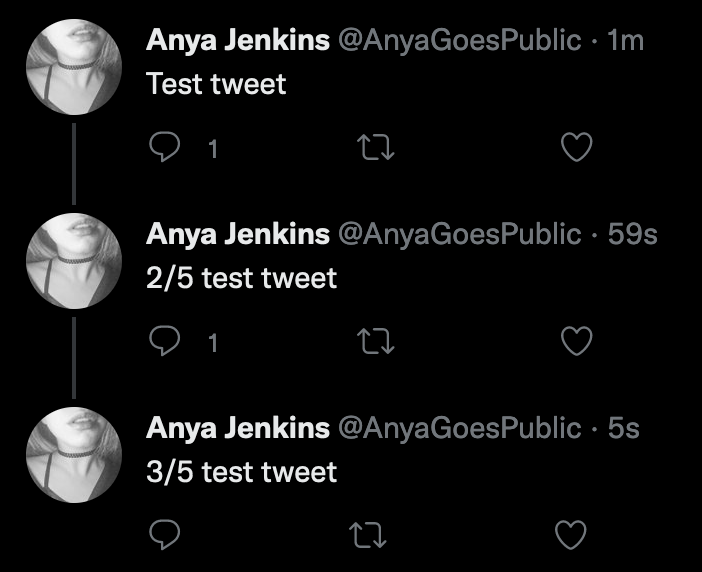Like the "2/5 test tweet"
Viewport: 702px width, 572px height.
tap(575, 343)
